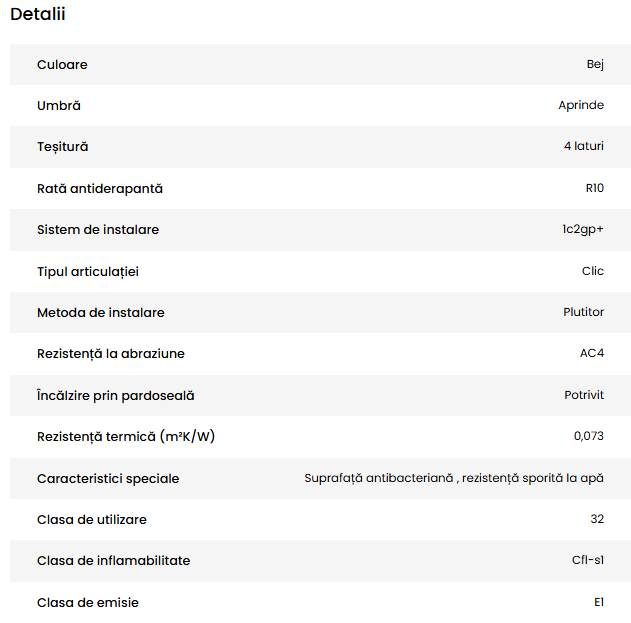631x623 pixels.
Task: Select the Bej color value
Action: point(595,65)
